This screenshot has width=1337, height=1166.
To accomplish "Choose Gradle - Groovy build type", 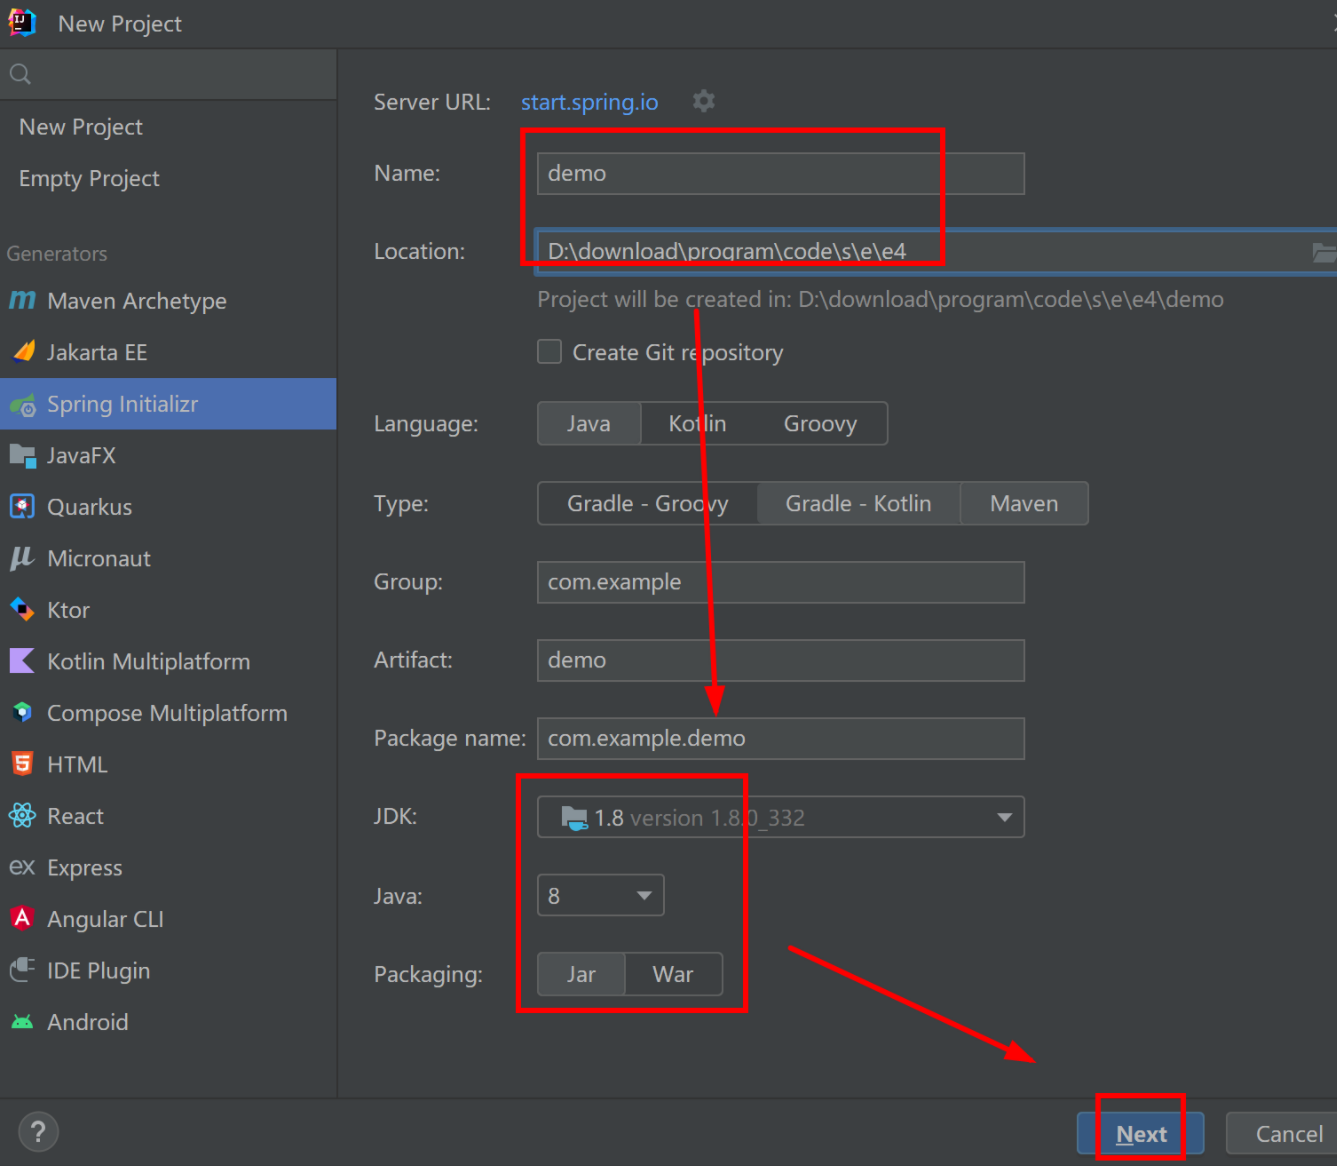I will point(648,504).
